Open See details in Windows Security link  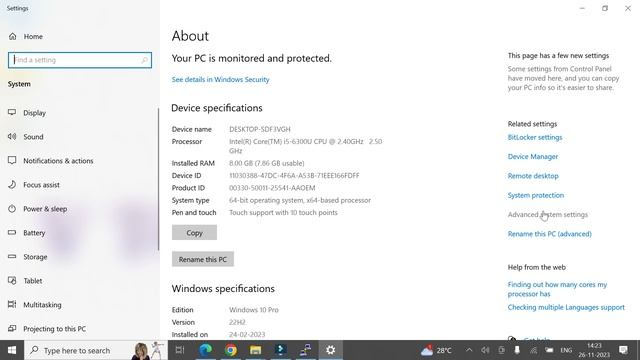point(220,80)
